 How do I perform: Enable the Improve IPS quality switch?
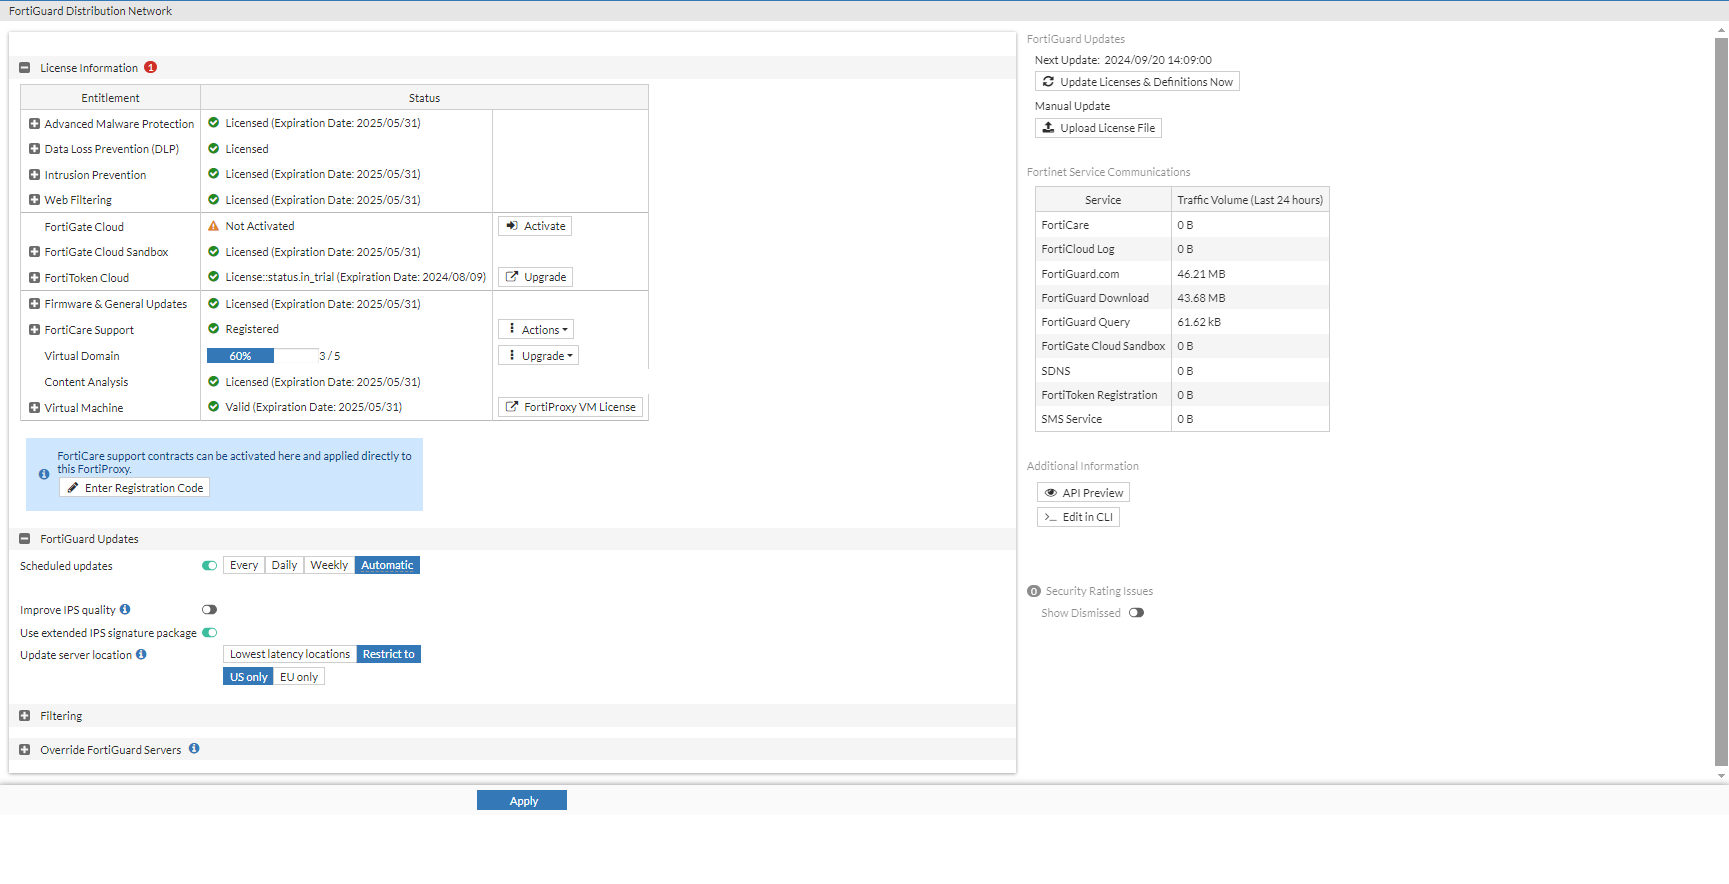pyautogui.click(x=209, y=610)
